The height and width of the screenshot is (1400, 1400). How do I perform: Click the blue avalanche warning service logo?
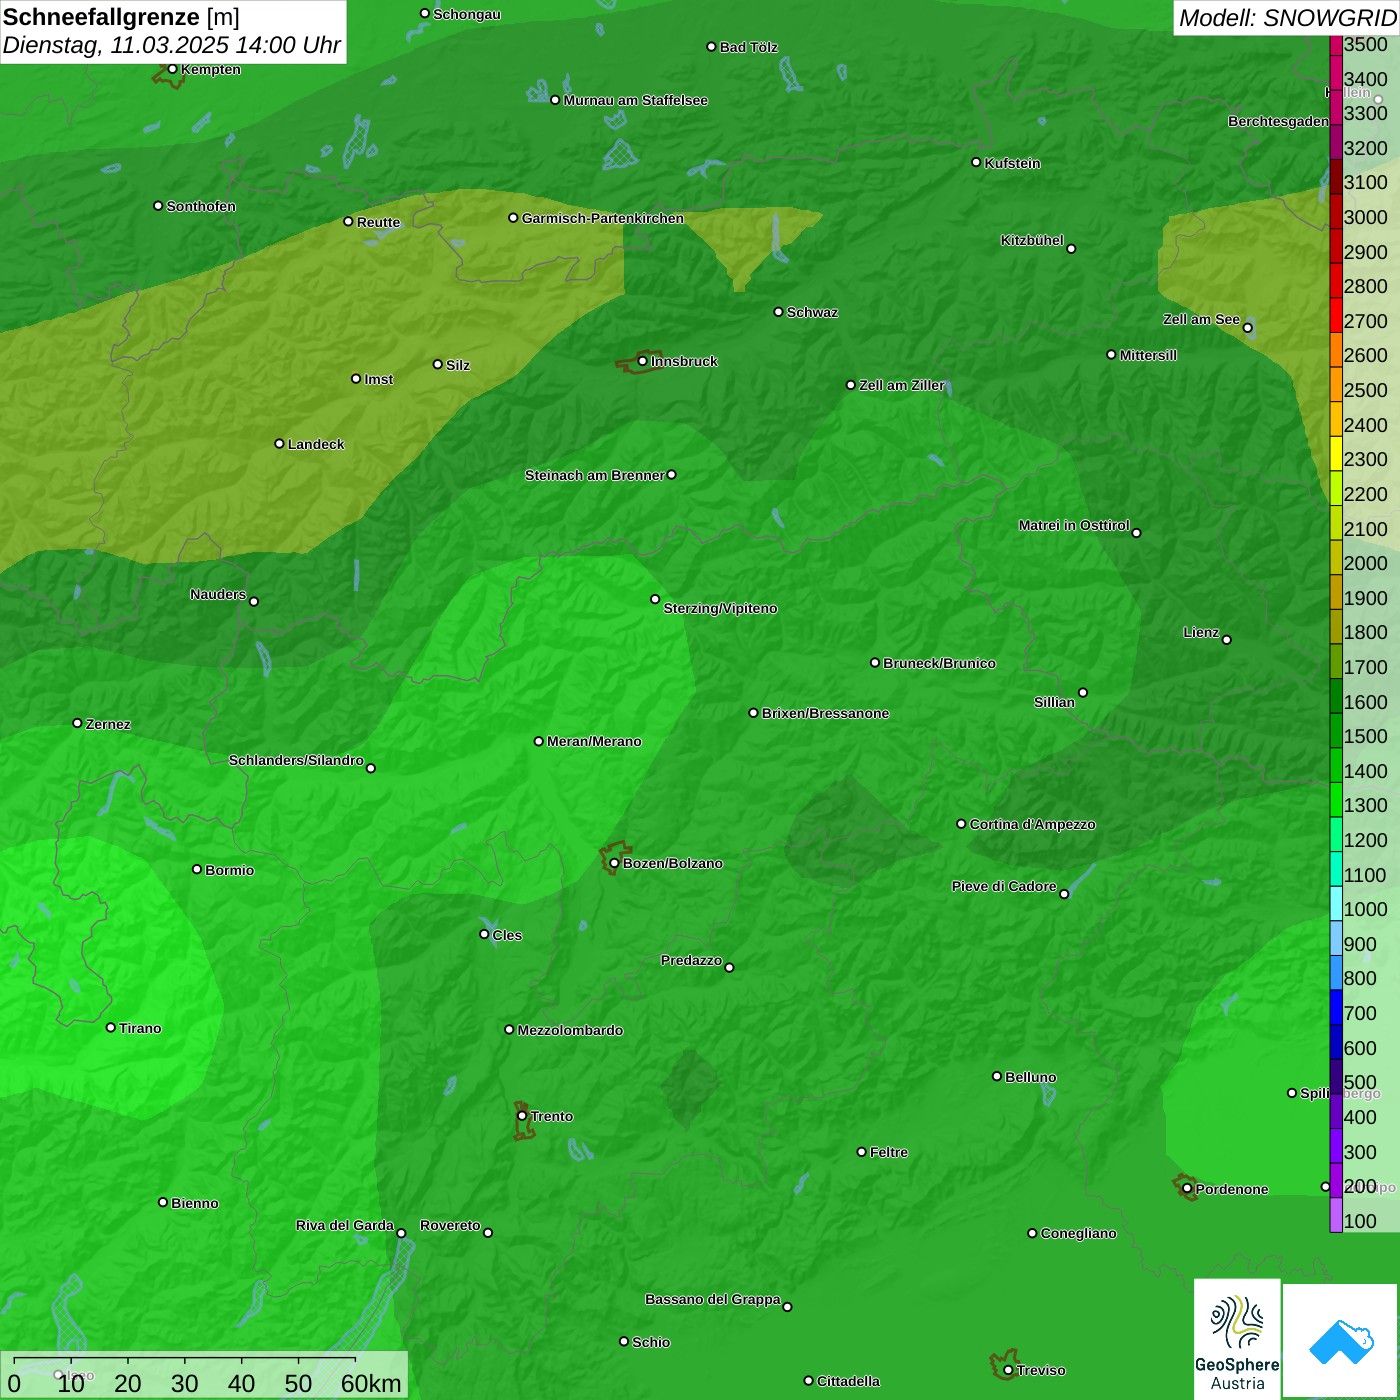1340,1341
